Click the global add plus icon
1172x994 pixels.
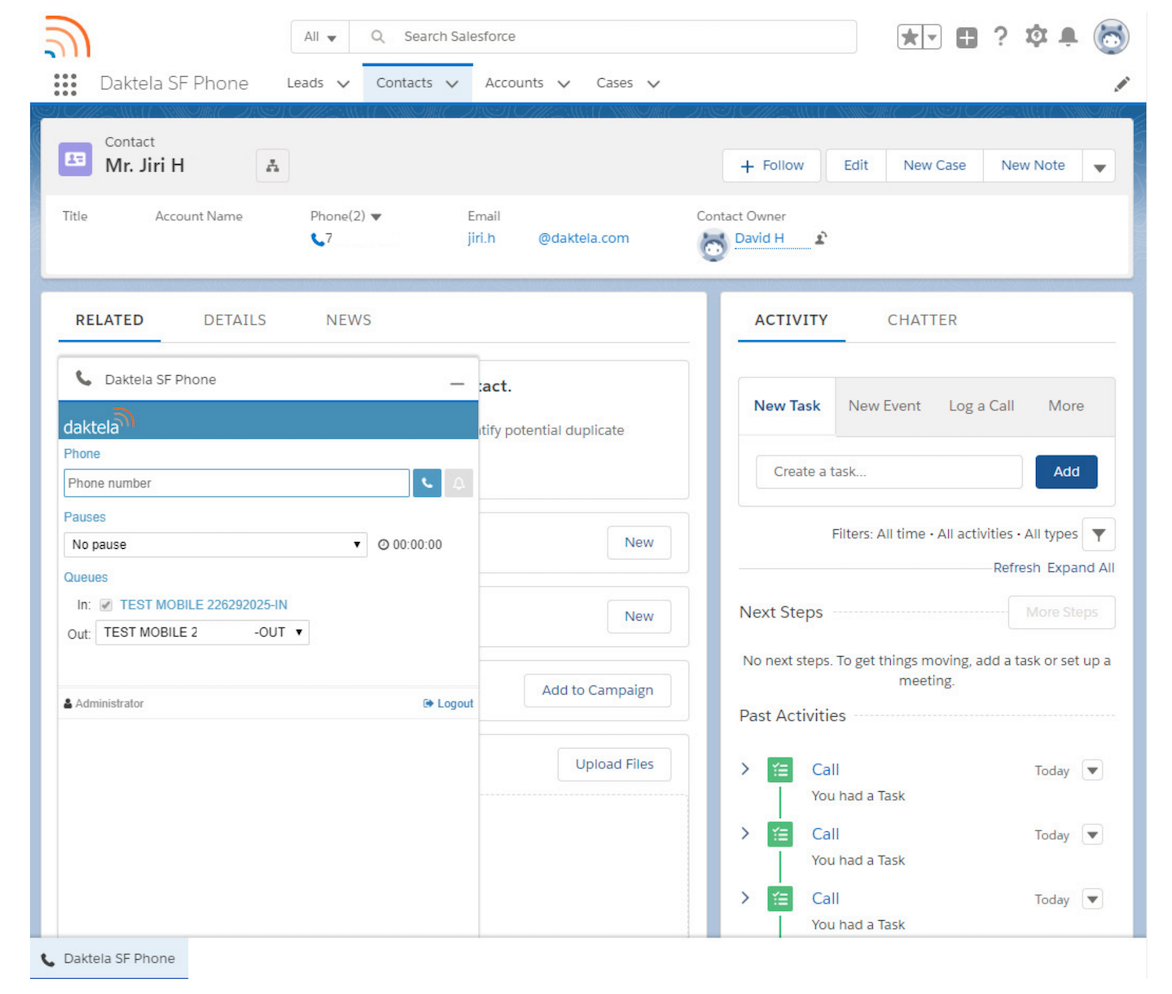(x=966, y=38)
